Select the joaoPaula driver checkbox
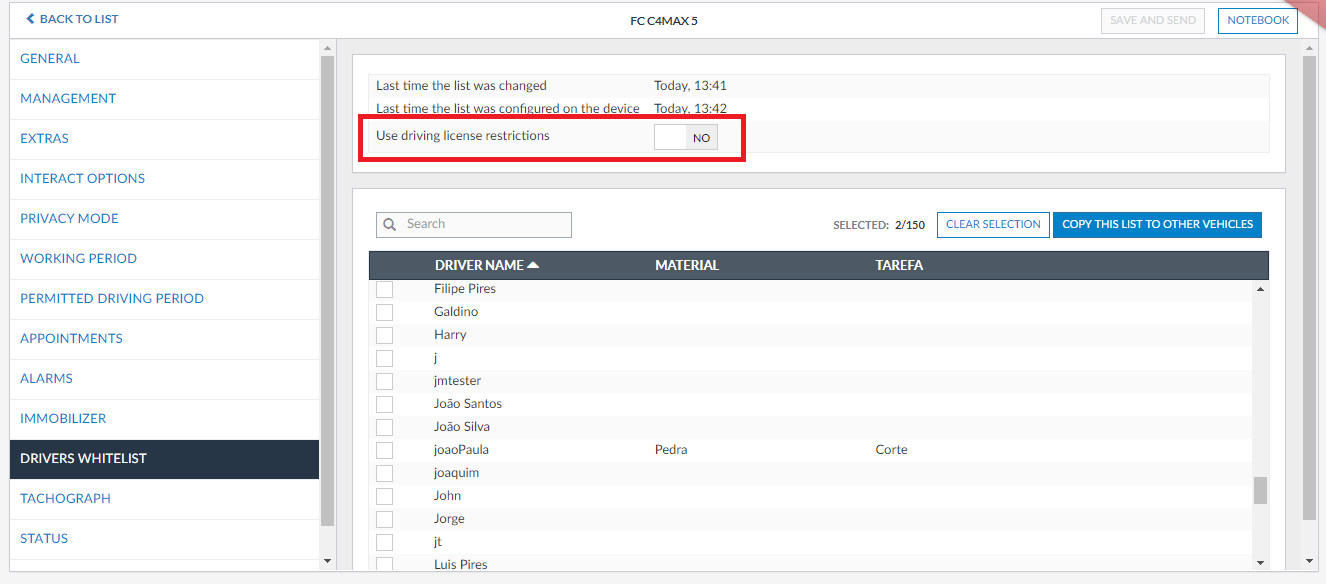 384,450
